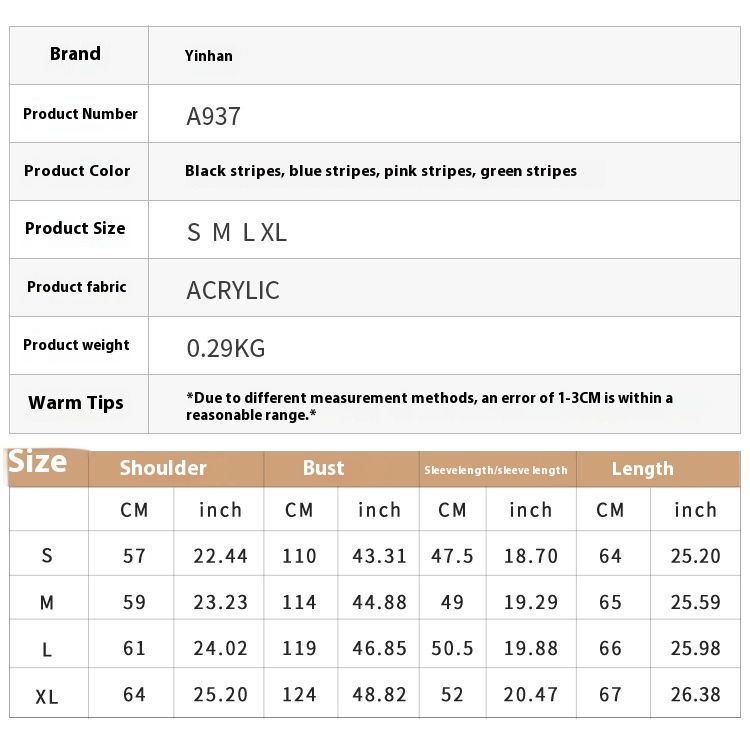Click the ACRYLIC fabric value
Image resolution: width=750 pixels, height=742 pixels.
(x=233, y=291)
